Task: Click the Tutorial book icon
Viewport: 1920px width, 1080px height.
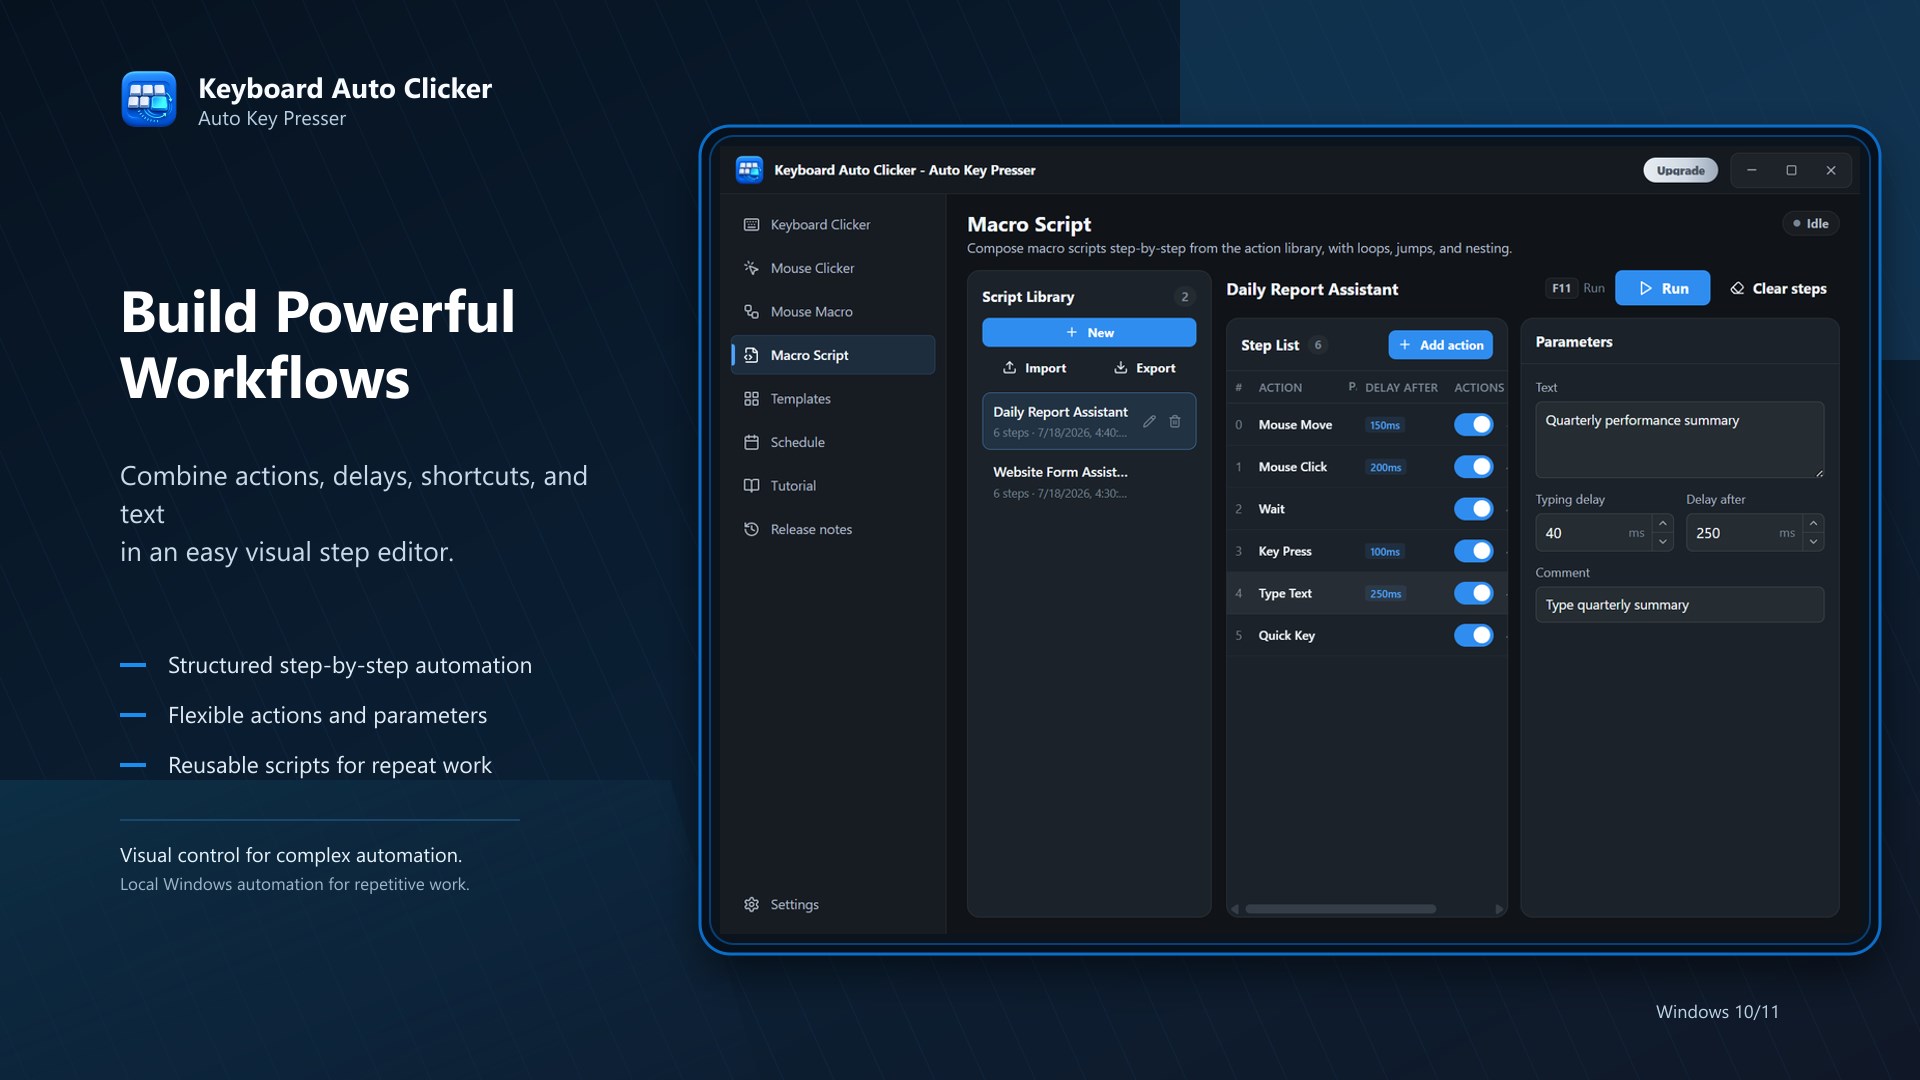Action: click(x=751, y=486)
